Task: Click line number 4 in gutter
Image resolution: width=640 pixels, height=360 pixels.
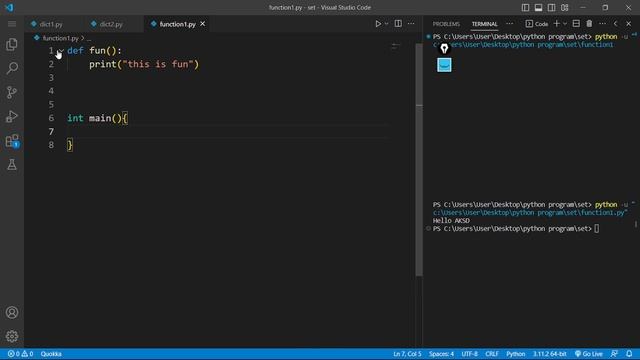Action: pyautogui.click(x=51, y=91)
